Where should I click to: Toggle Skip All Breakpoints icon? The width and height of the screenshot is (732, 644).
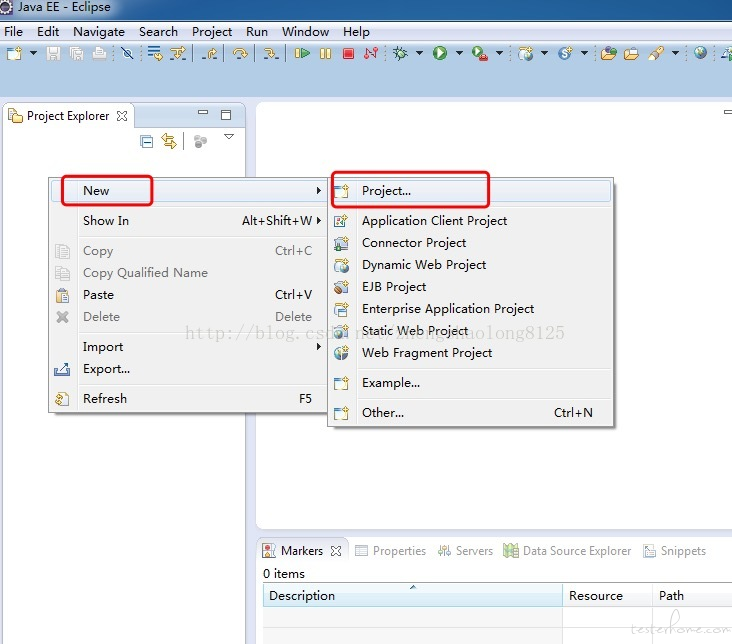(127, 53)
